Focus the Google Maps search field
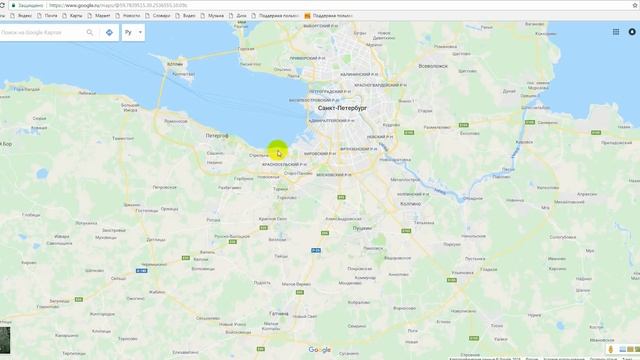Screen dimensions: 640x360 click(x=41, y=32)
